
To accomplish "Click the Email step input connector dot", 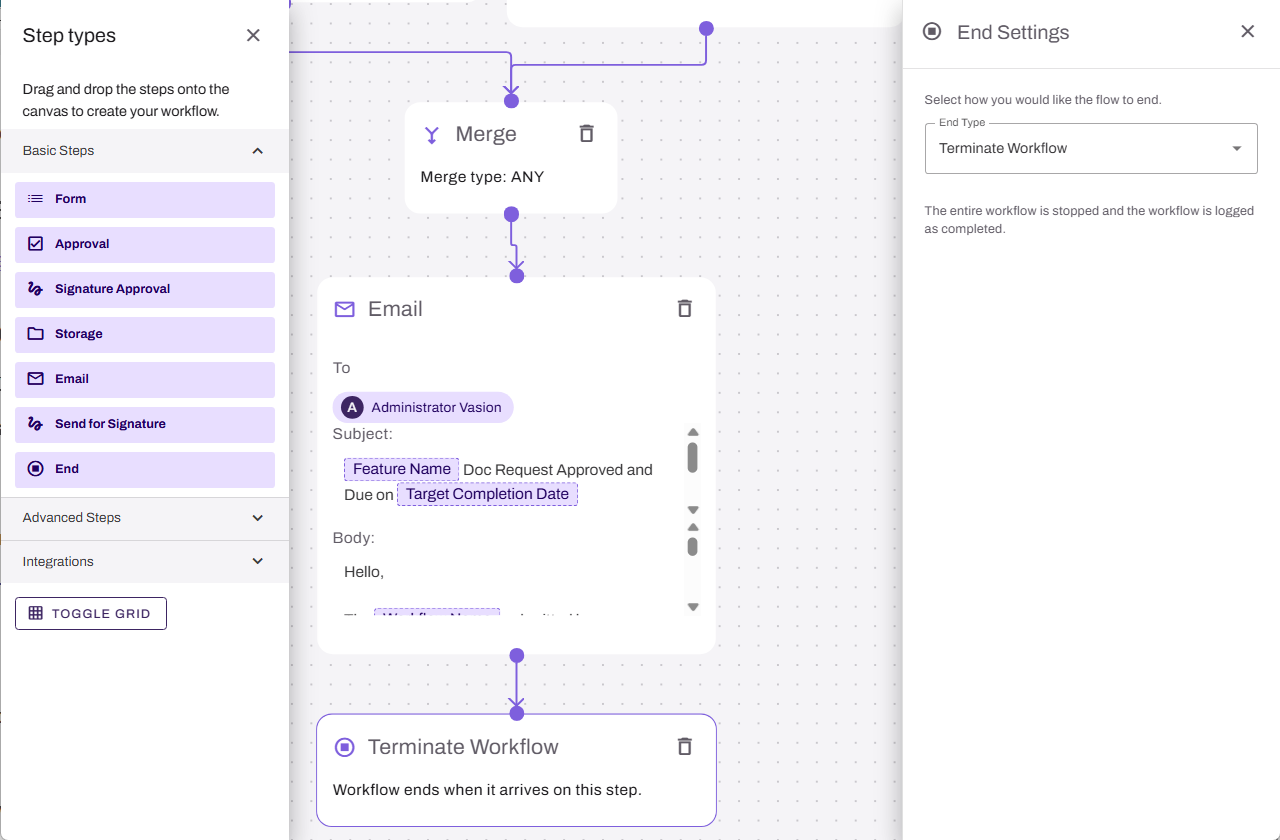I will pyautogui.click(x=516, y=276).
